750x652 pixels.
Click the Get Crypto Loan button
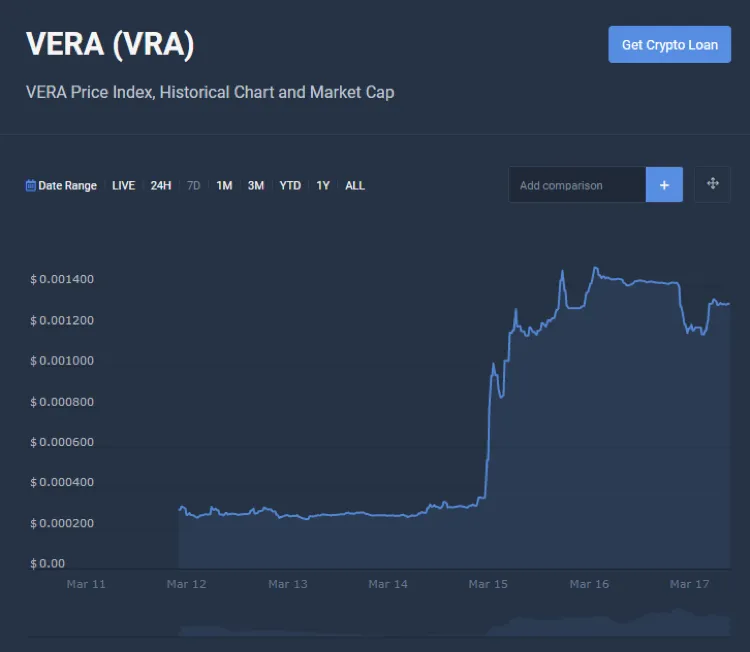coord(669,44)
